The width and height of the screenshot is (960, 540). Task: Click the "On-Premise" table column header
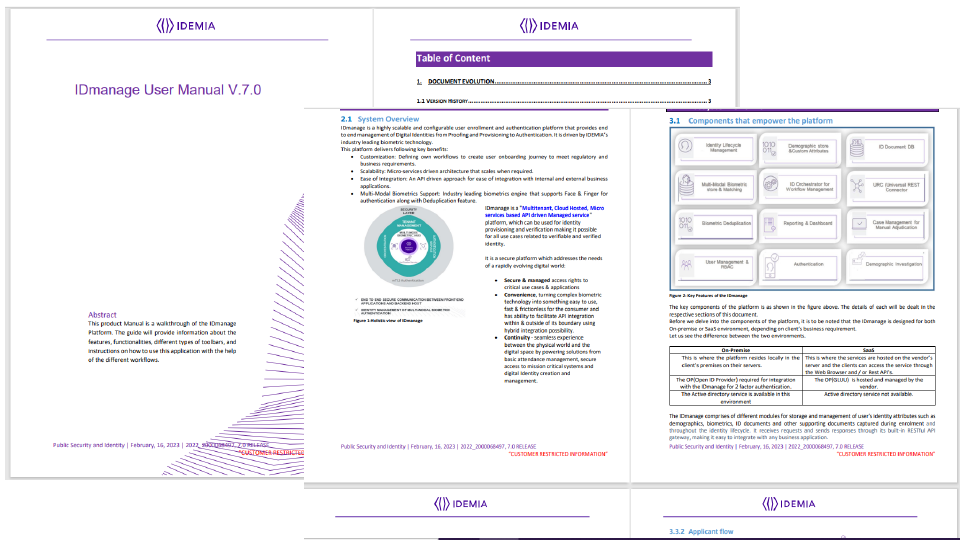coord(735,350)
